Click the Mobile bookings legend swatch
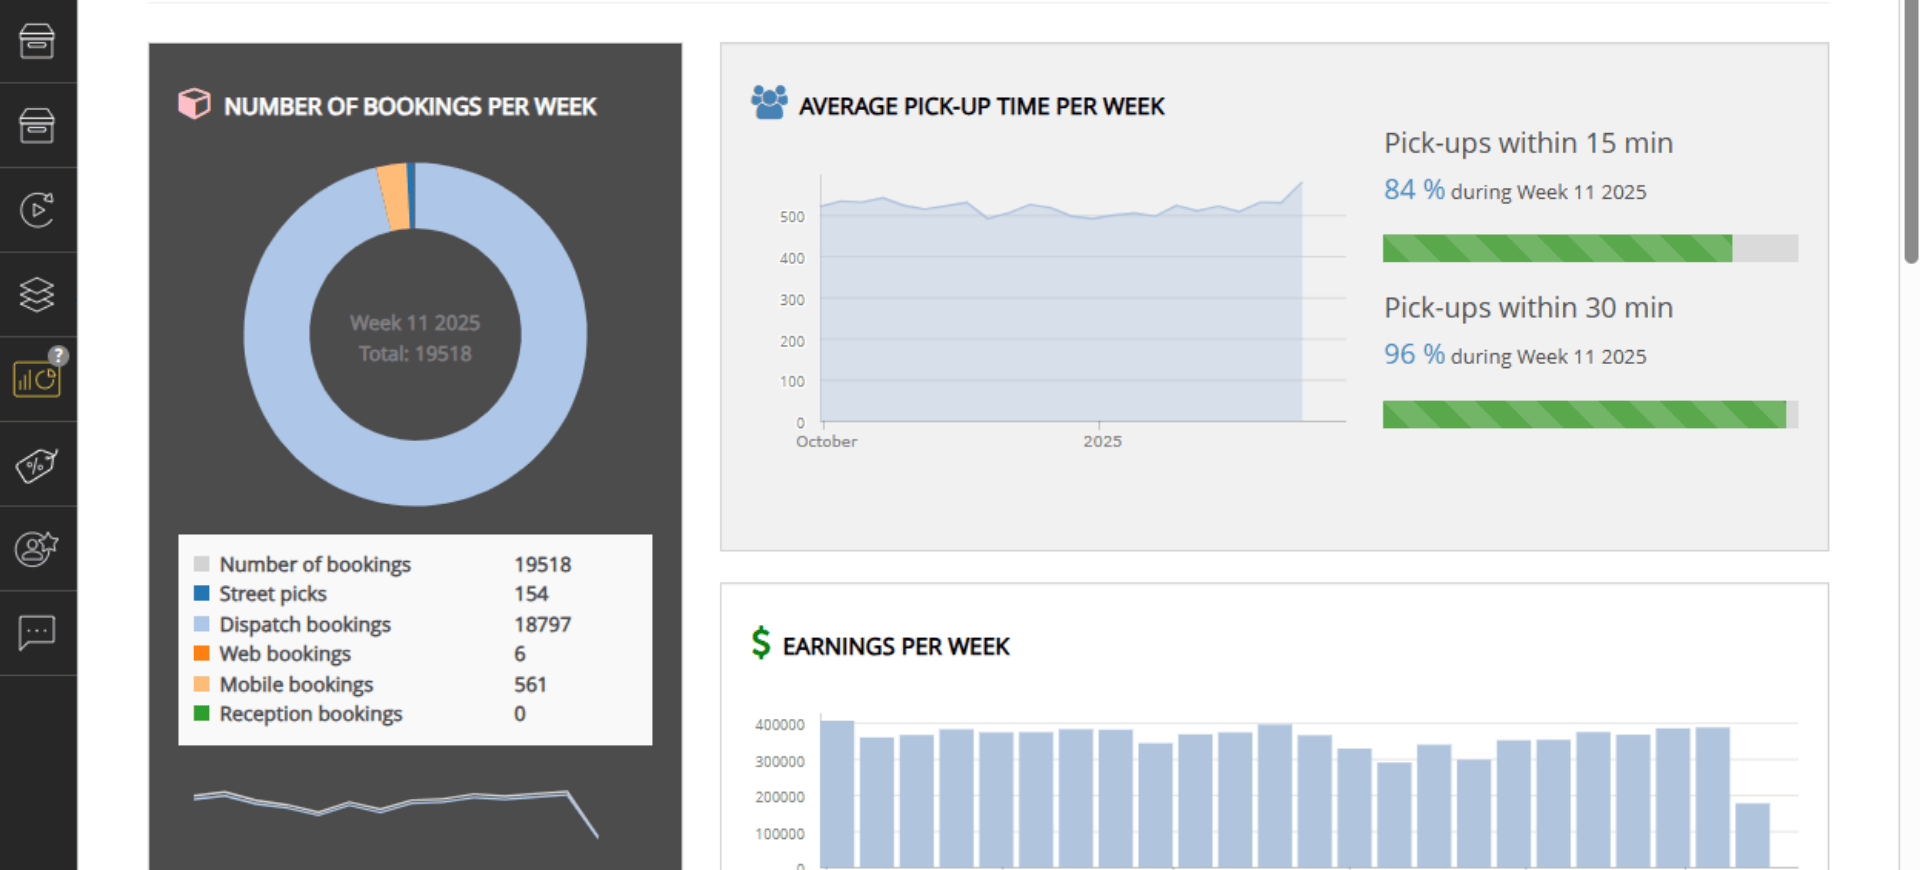This screenshot has height=870, width=1920. point(202,684)
